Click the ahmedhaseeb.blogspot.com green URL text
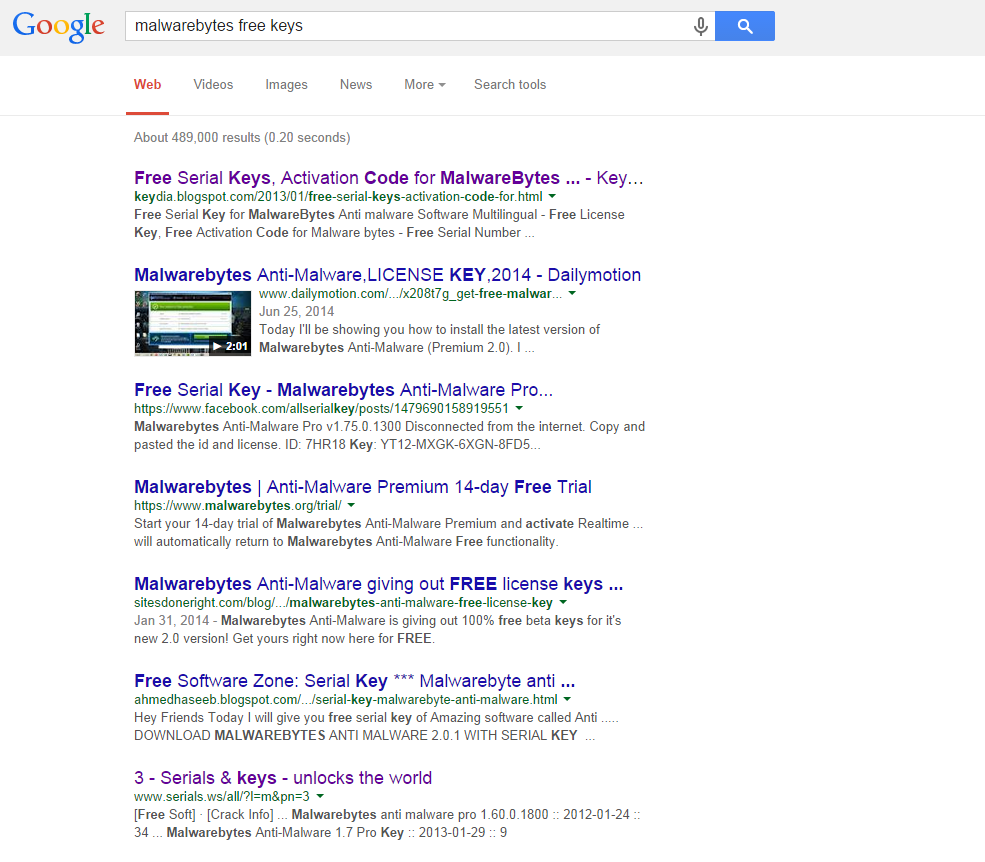 tap(346, 700)
